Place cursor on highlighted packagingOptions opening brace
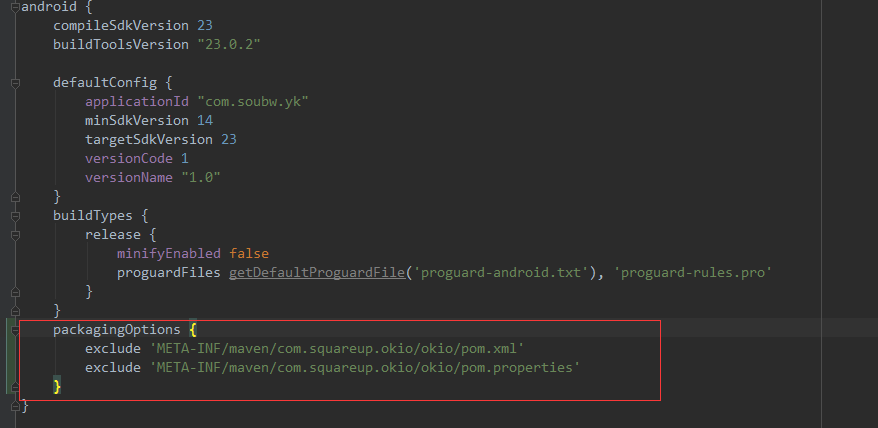Image resolution: width=878 pixels, height=428 pixels. (x=193, y=329)
